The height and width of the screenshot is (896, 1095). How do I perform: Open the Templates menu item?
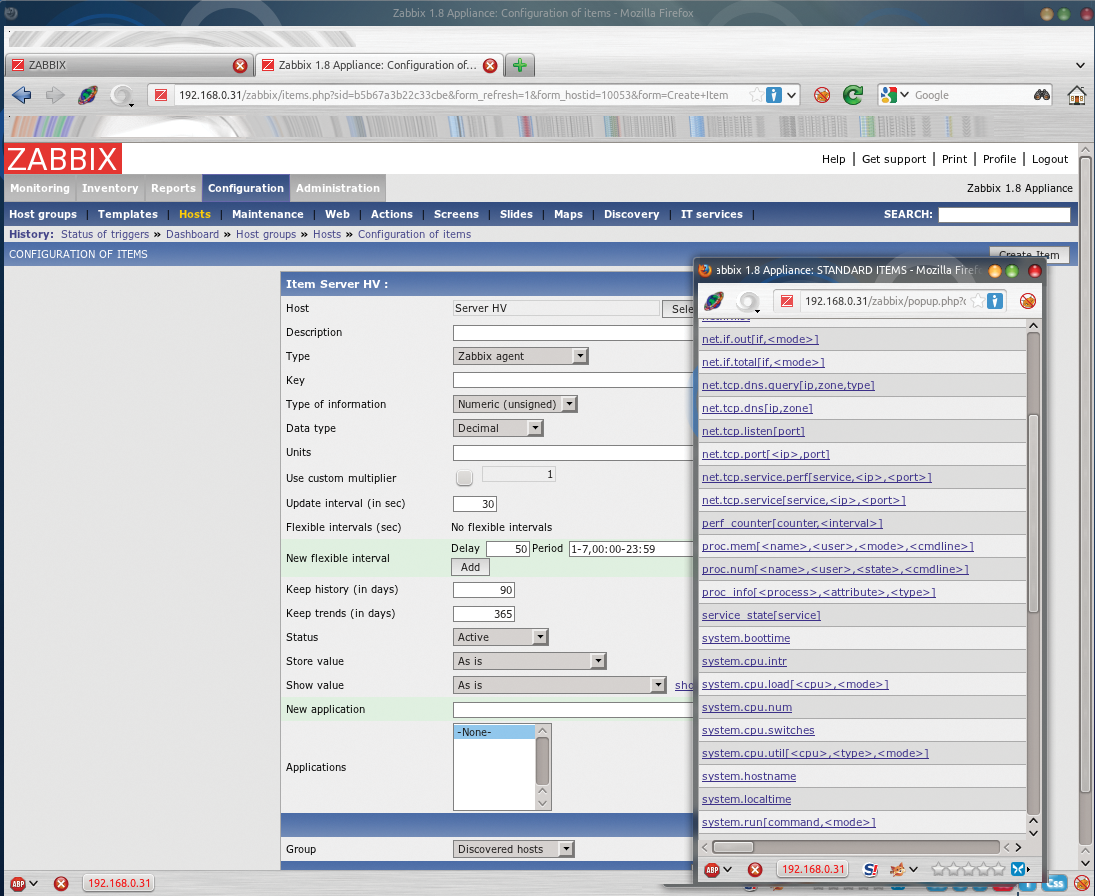pos(128,213)
